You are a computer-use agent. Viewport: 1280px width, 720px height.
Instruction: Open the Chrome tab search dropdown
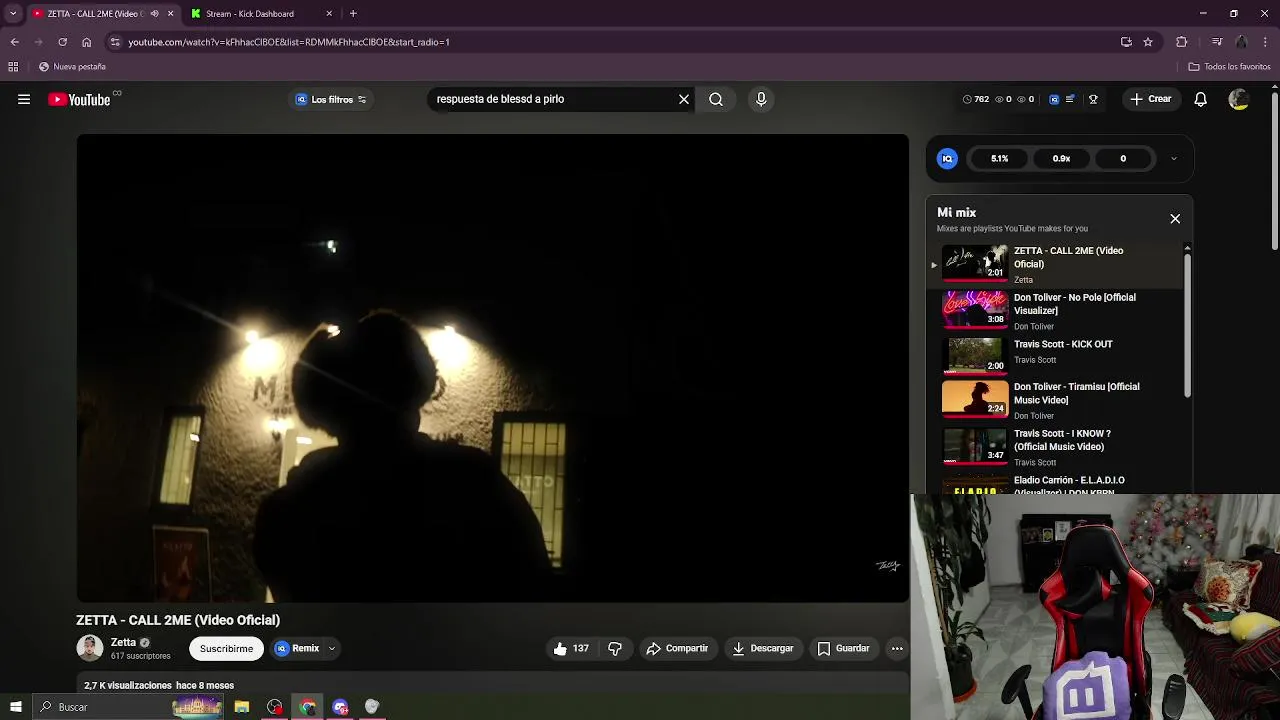[13, 14]
